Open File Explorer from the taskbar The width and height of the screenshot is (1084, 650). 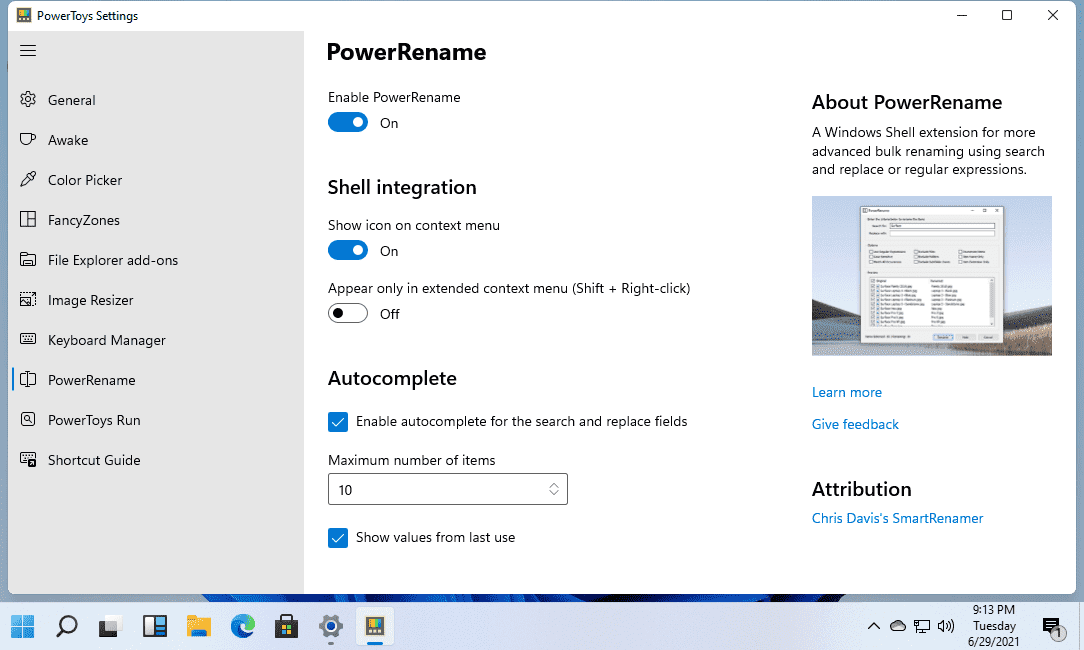tap(198, 626)
